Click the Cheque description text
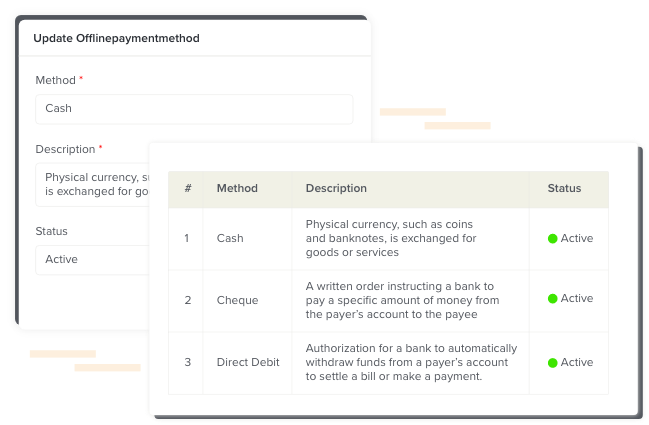Viewport: 649px width, 425px height. tap(402, 300)
